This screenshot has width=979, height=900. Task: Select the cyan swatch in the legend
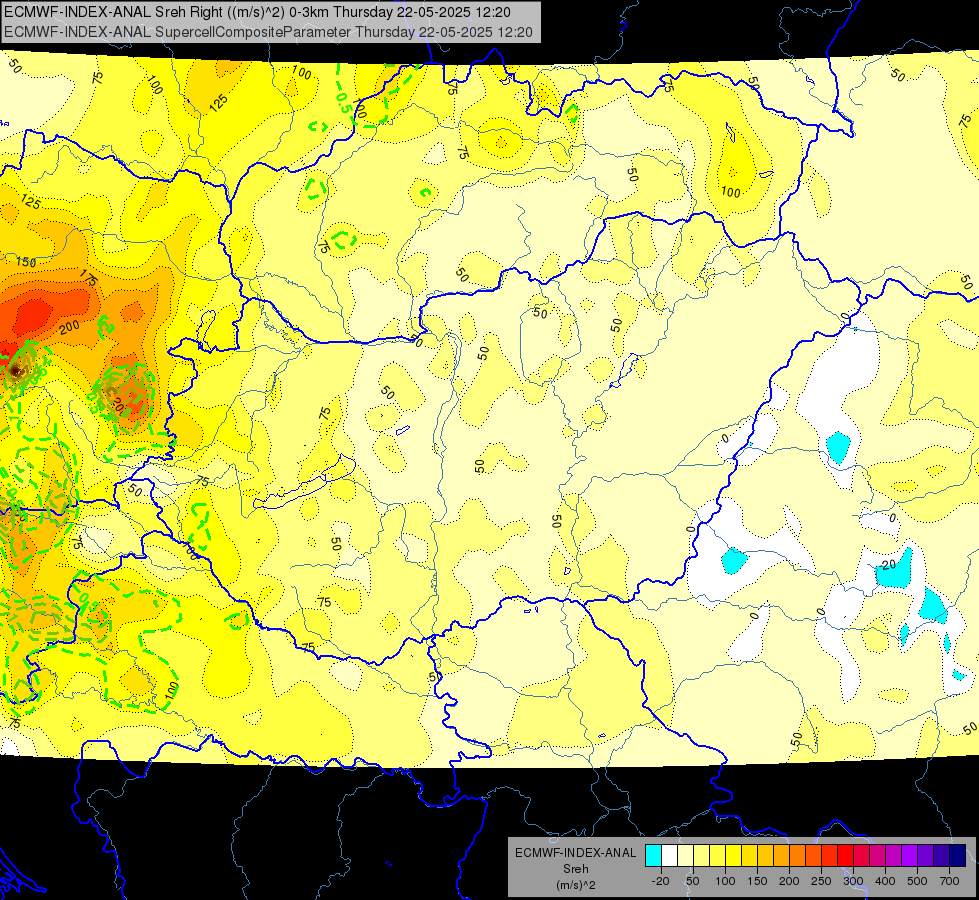(653, 855)
